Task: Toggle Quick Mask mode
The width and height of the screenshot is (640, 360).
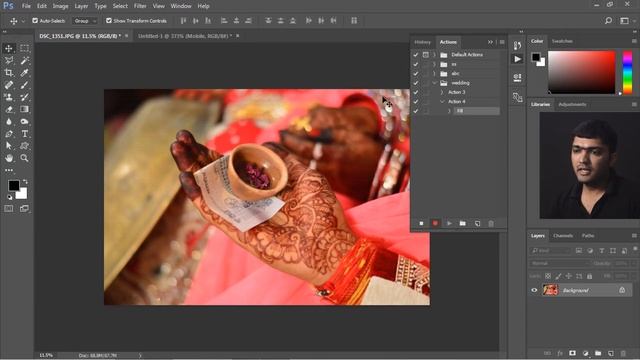Action: (9, 209)
